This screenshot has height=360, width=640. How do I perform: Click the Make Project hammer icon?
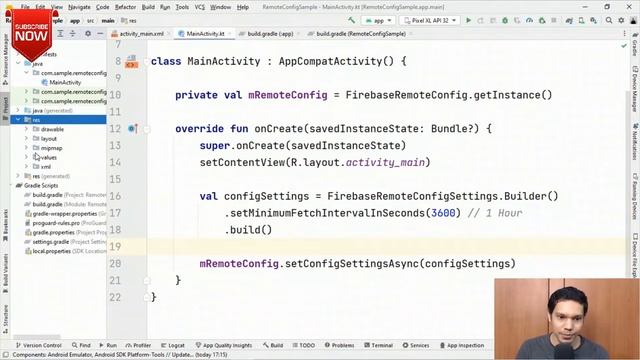pyautogui.click(x=351, y=20)
